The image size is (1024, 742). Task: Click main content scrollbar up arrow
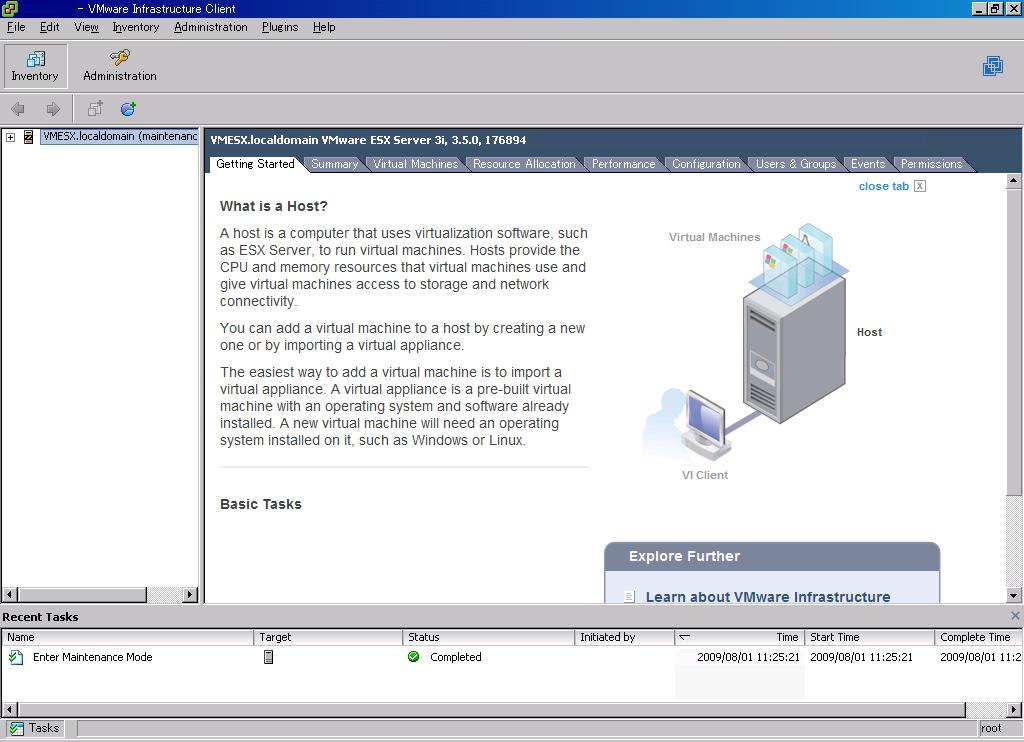[1014, 180]
